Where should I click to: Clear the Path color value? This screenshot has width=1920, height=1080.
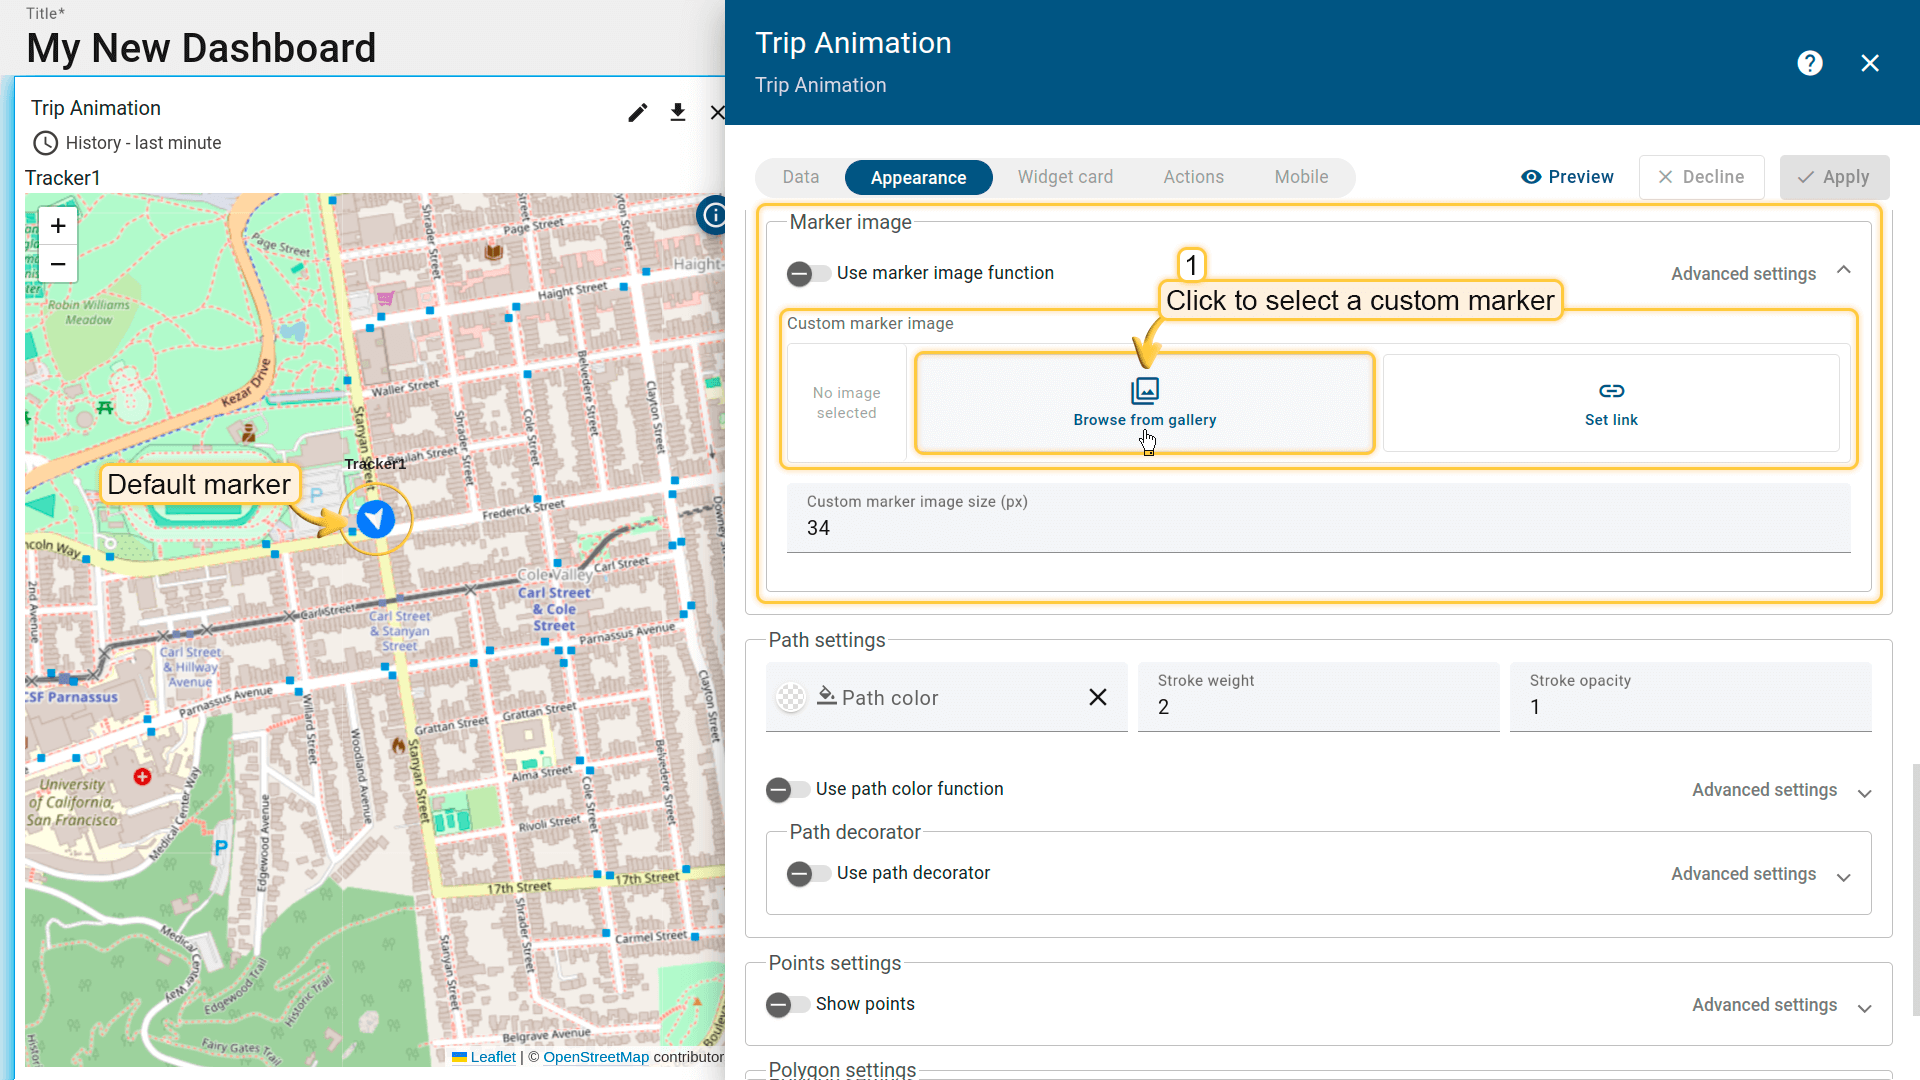1097,697
